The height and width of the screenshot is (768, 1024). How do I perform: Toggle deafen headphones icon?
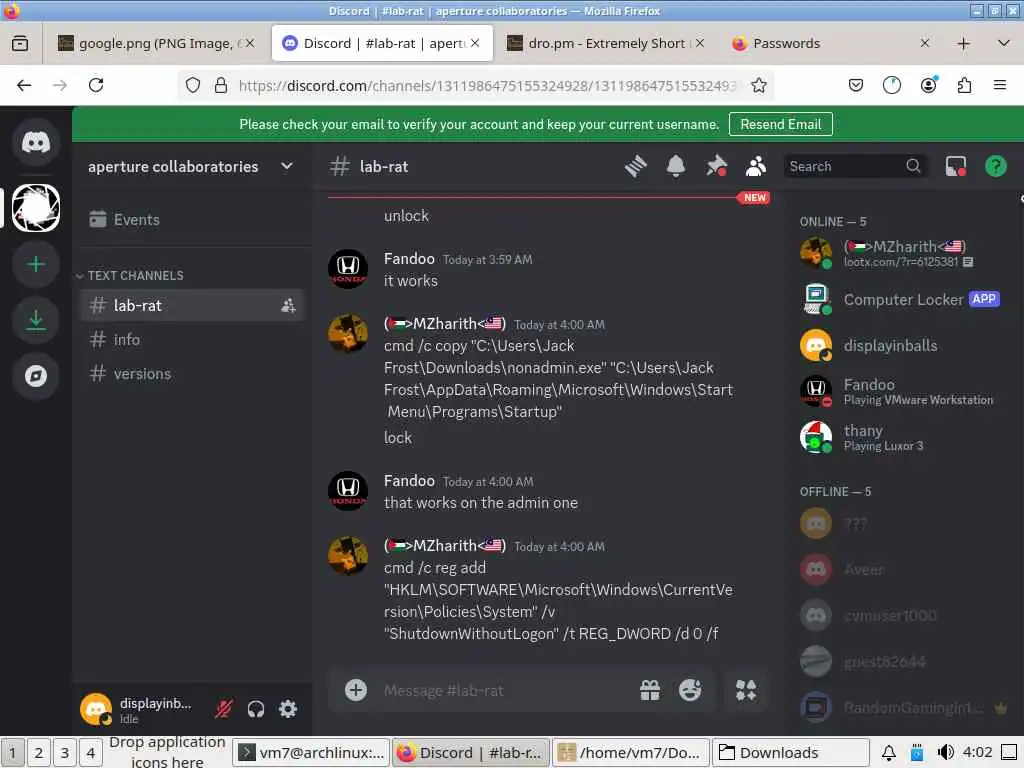click(x=256, y=709)
